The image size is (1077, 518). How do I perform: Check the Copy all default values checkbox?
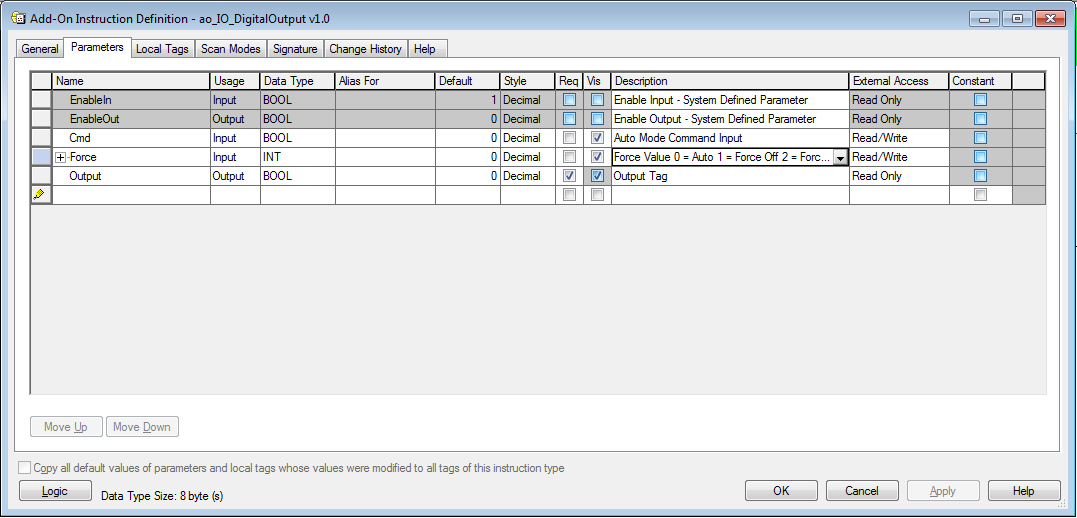(25, 468)
